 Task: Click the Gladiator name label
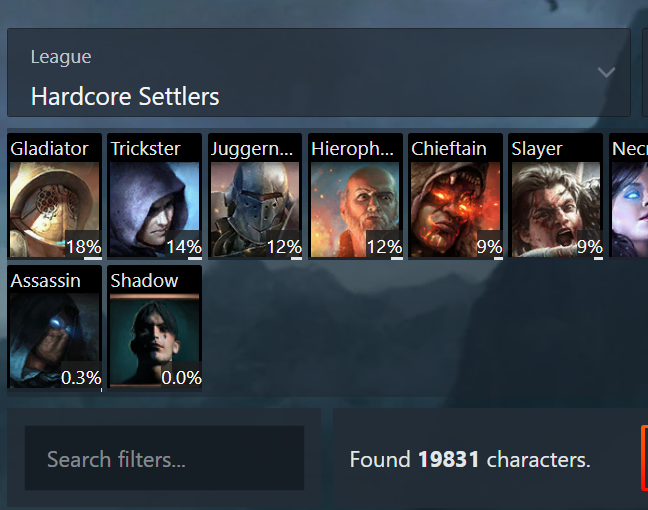click(49, 149)
